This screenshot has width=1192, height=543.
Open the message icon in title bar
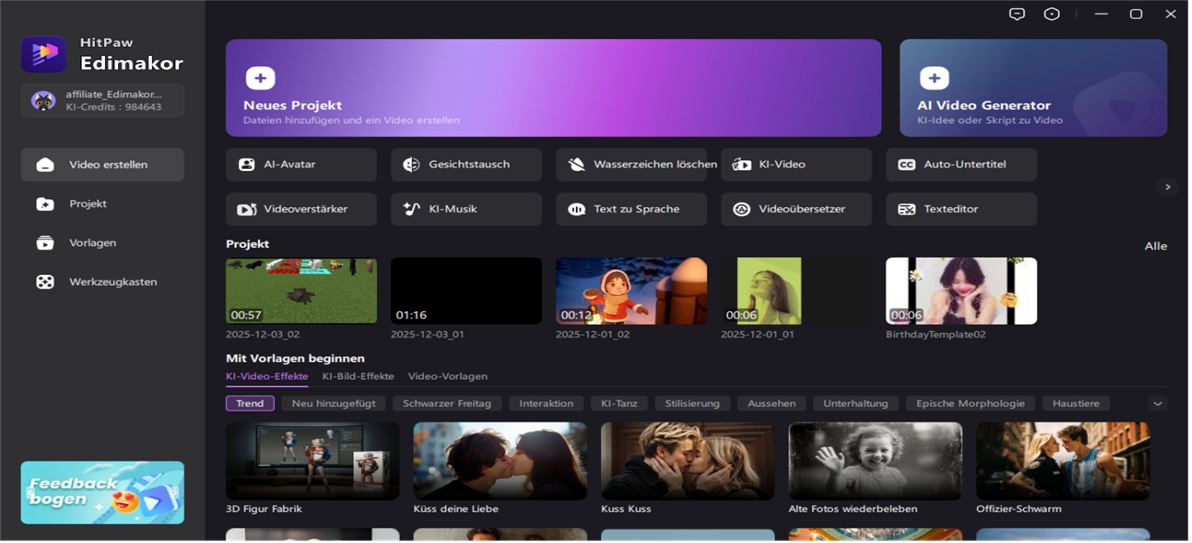pos(1017,14)
